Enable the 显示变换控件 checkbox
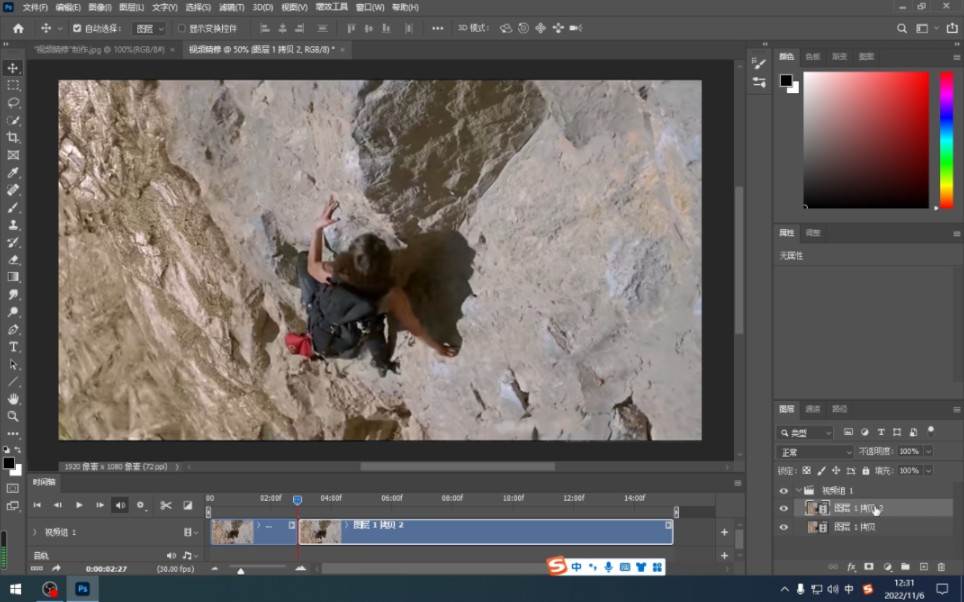Screen dimensions: 964x602 pos(181,29)
